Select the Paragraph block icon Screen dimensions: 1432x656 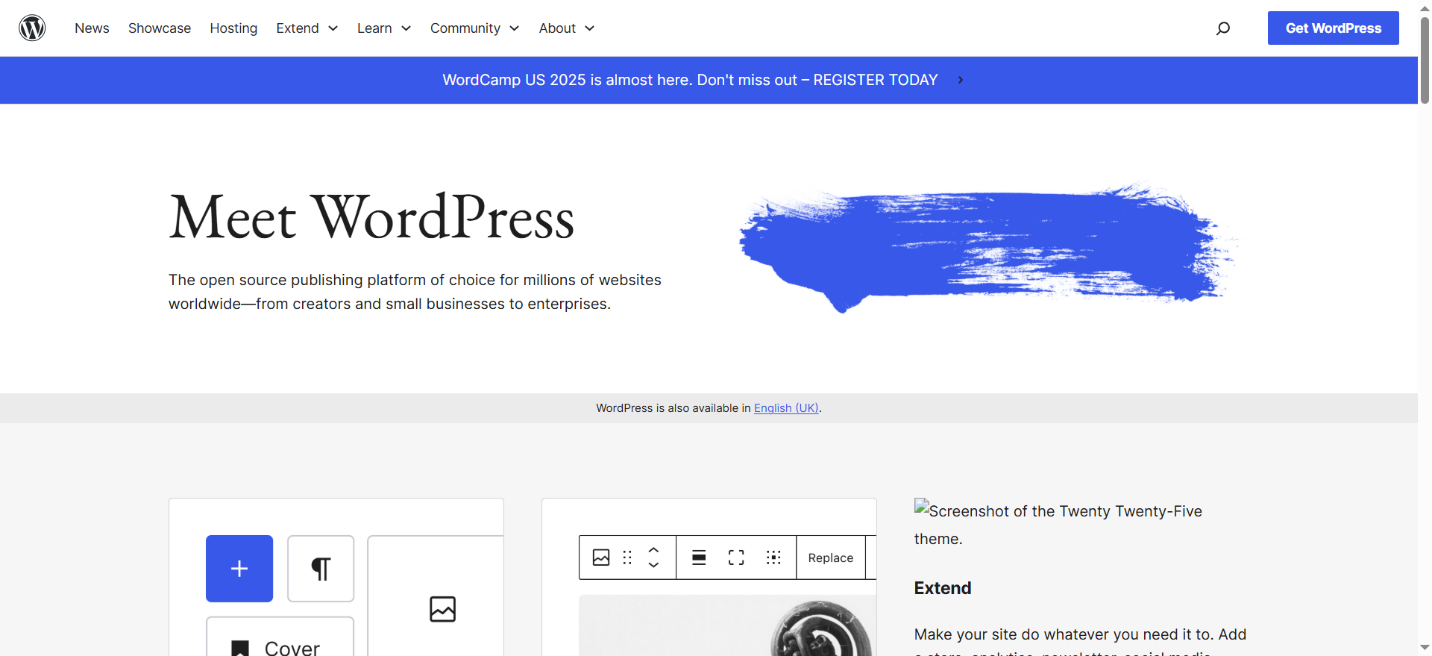pos(320,568)
